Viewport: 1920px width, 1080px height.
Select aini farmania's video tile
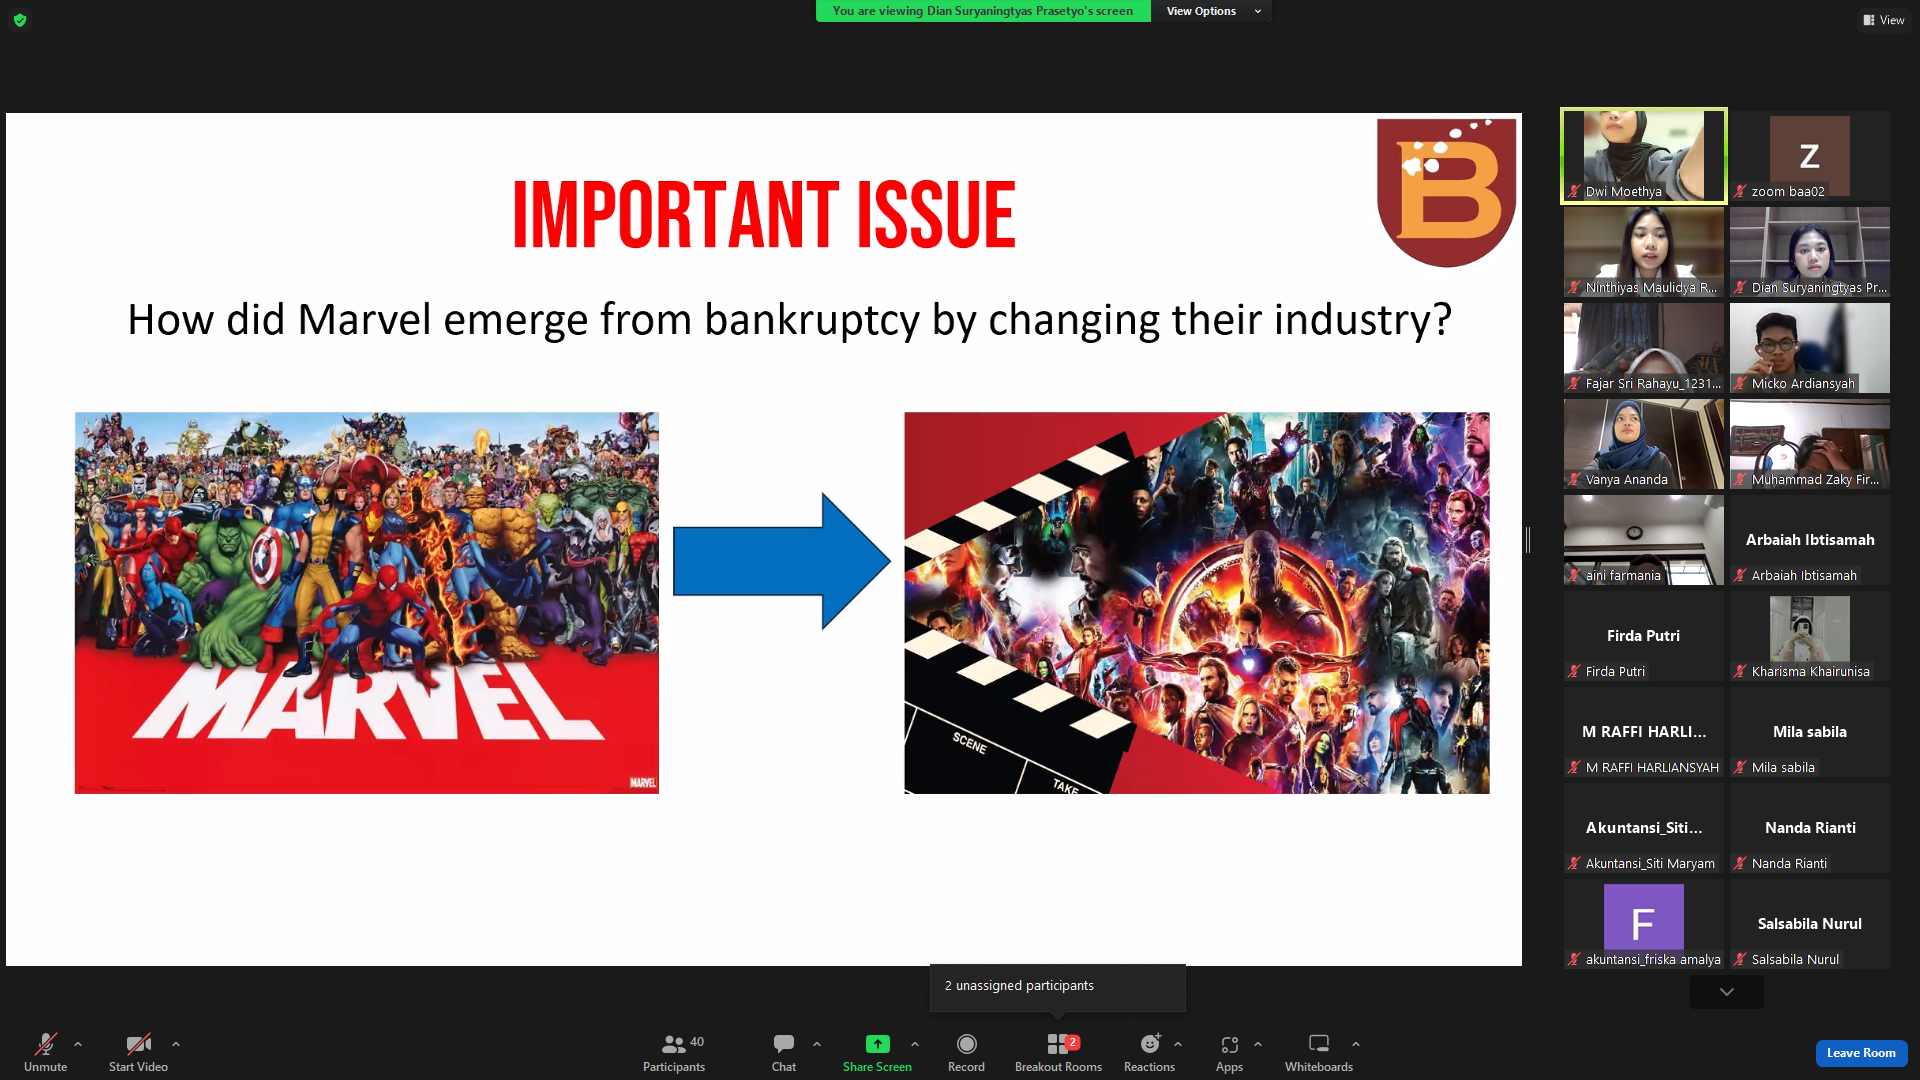[1644, 540]
